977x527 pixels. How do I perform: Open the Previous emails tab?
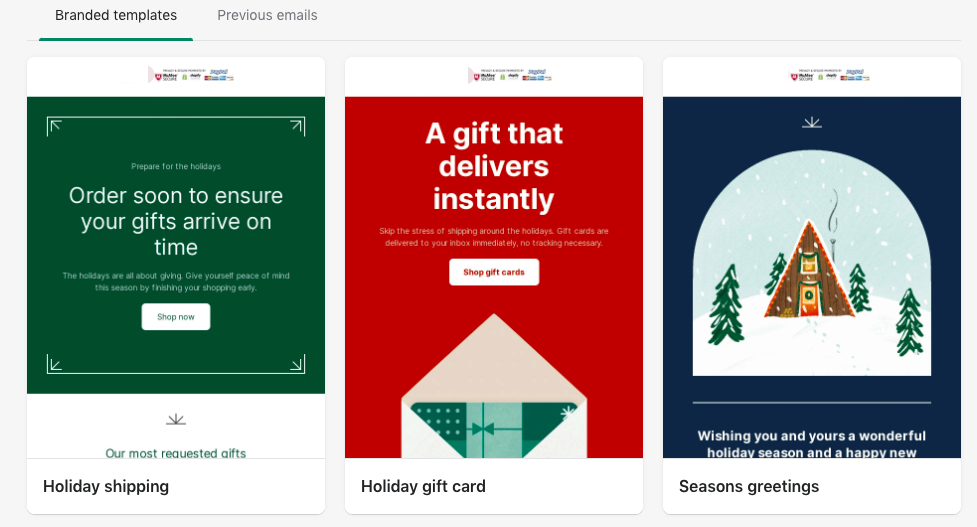267,16
